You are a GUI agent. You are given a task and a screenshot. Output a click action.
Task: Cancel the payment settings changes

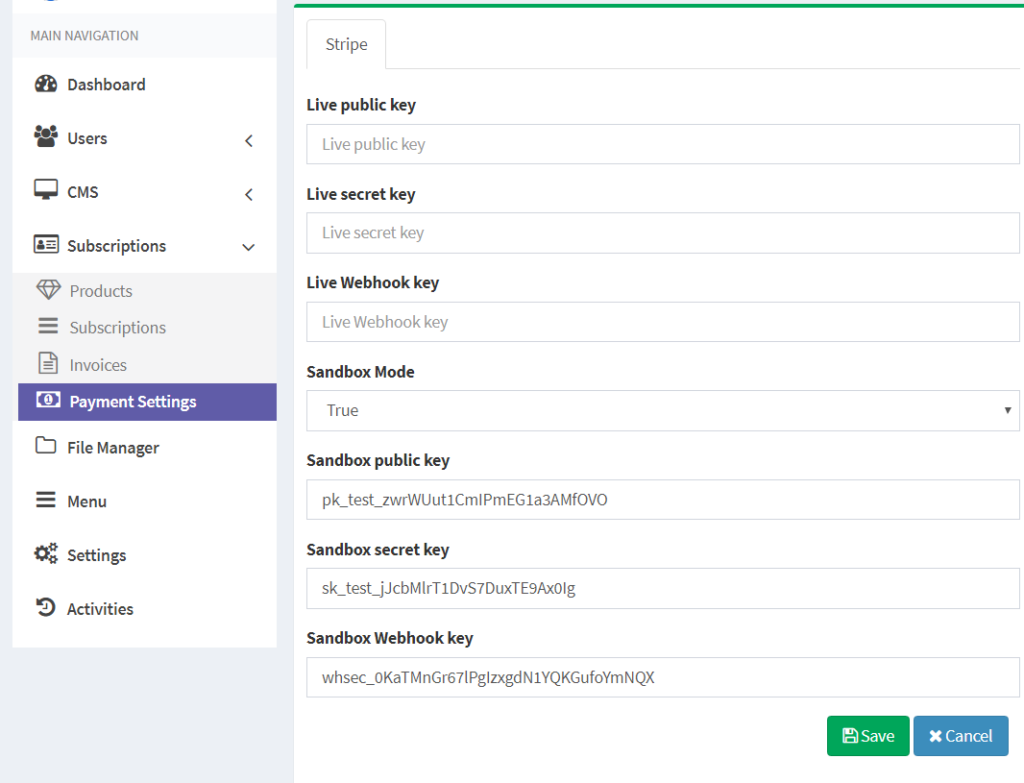(960, 736)
